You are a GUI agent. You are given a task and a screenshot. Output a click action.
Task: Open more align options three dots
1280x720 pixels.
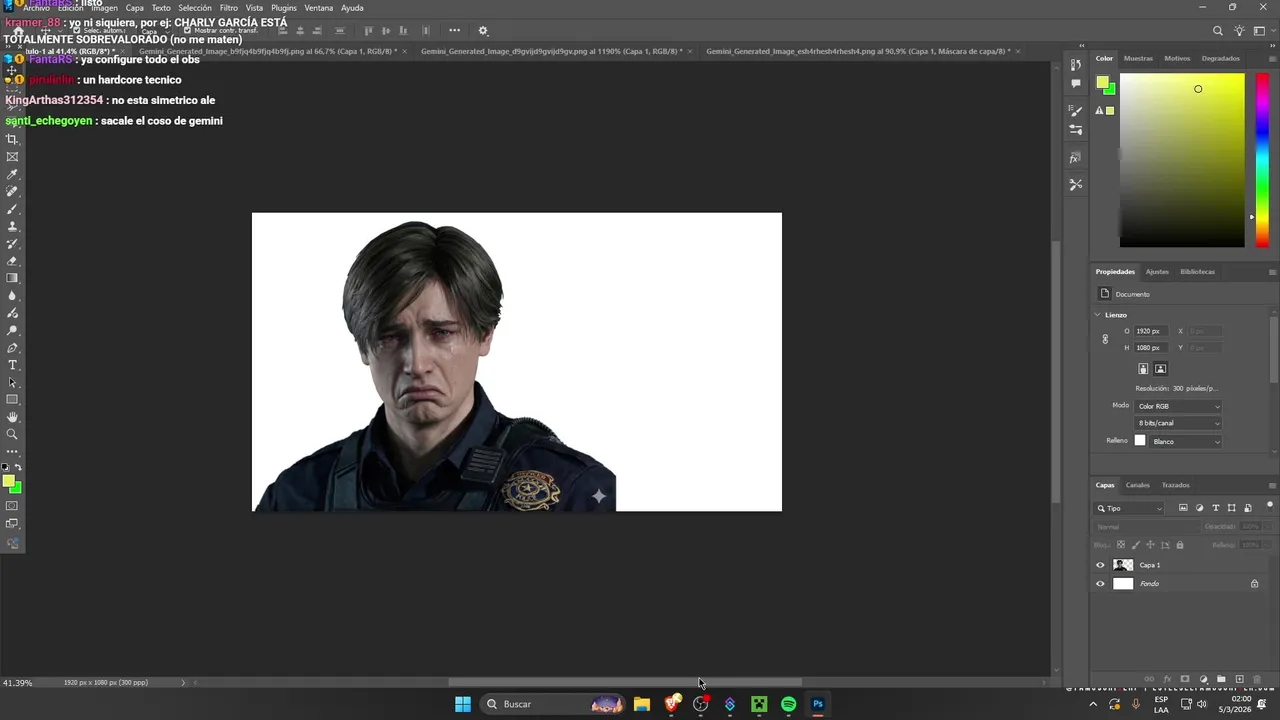[454, 30]
